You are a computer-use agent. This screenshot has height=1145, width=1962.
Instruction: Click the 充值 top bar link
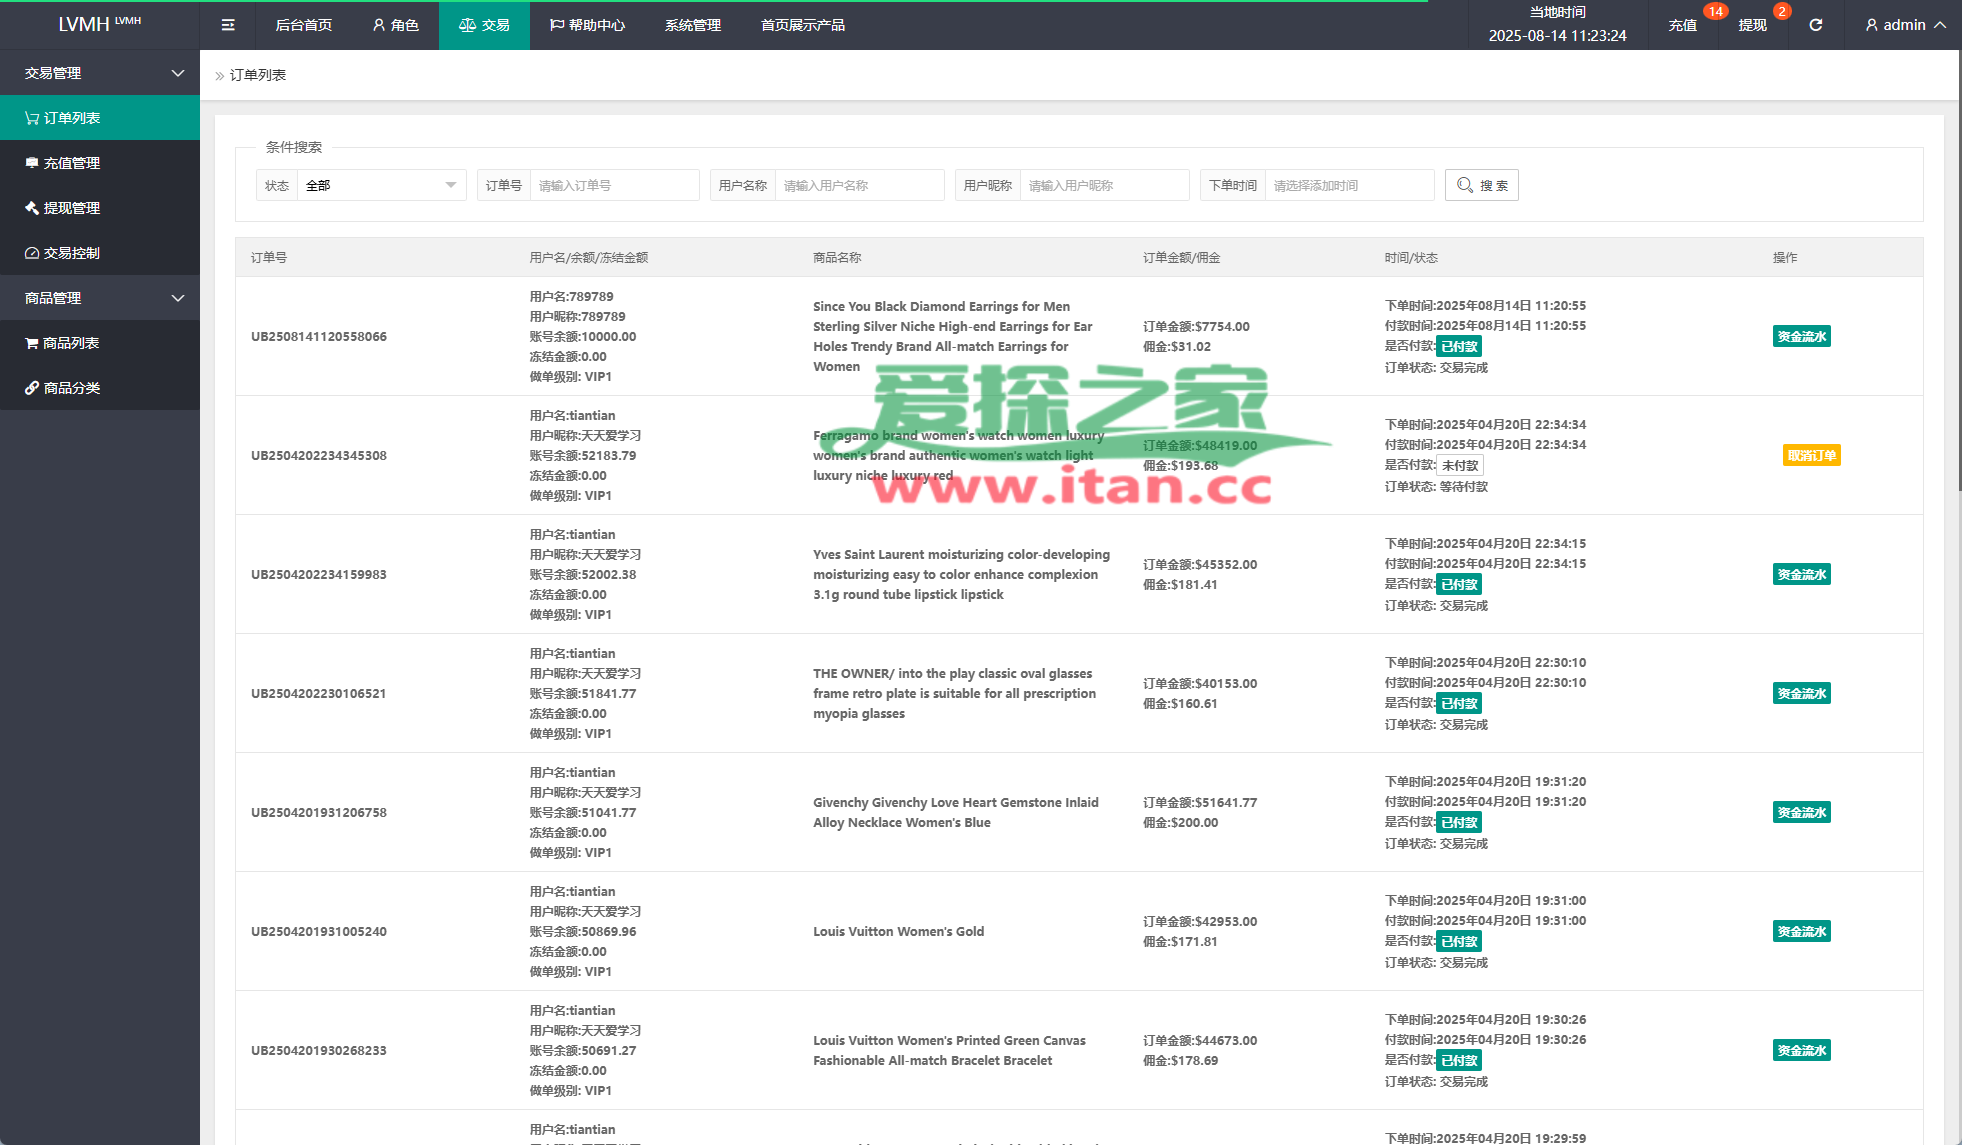point(1683,25)
